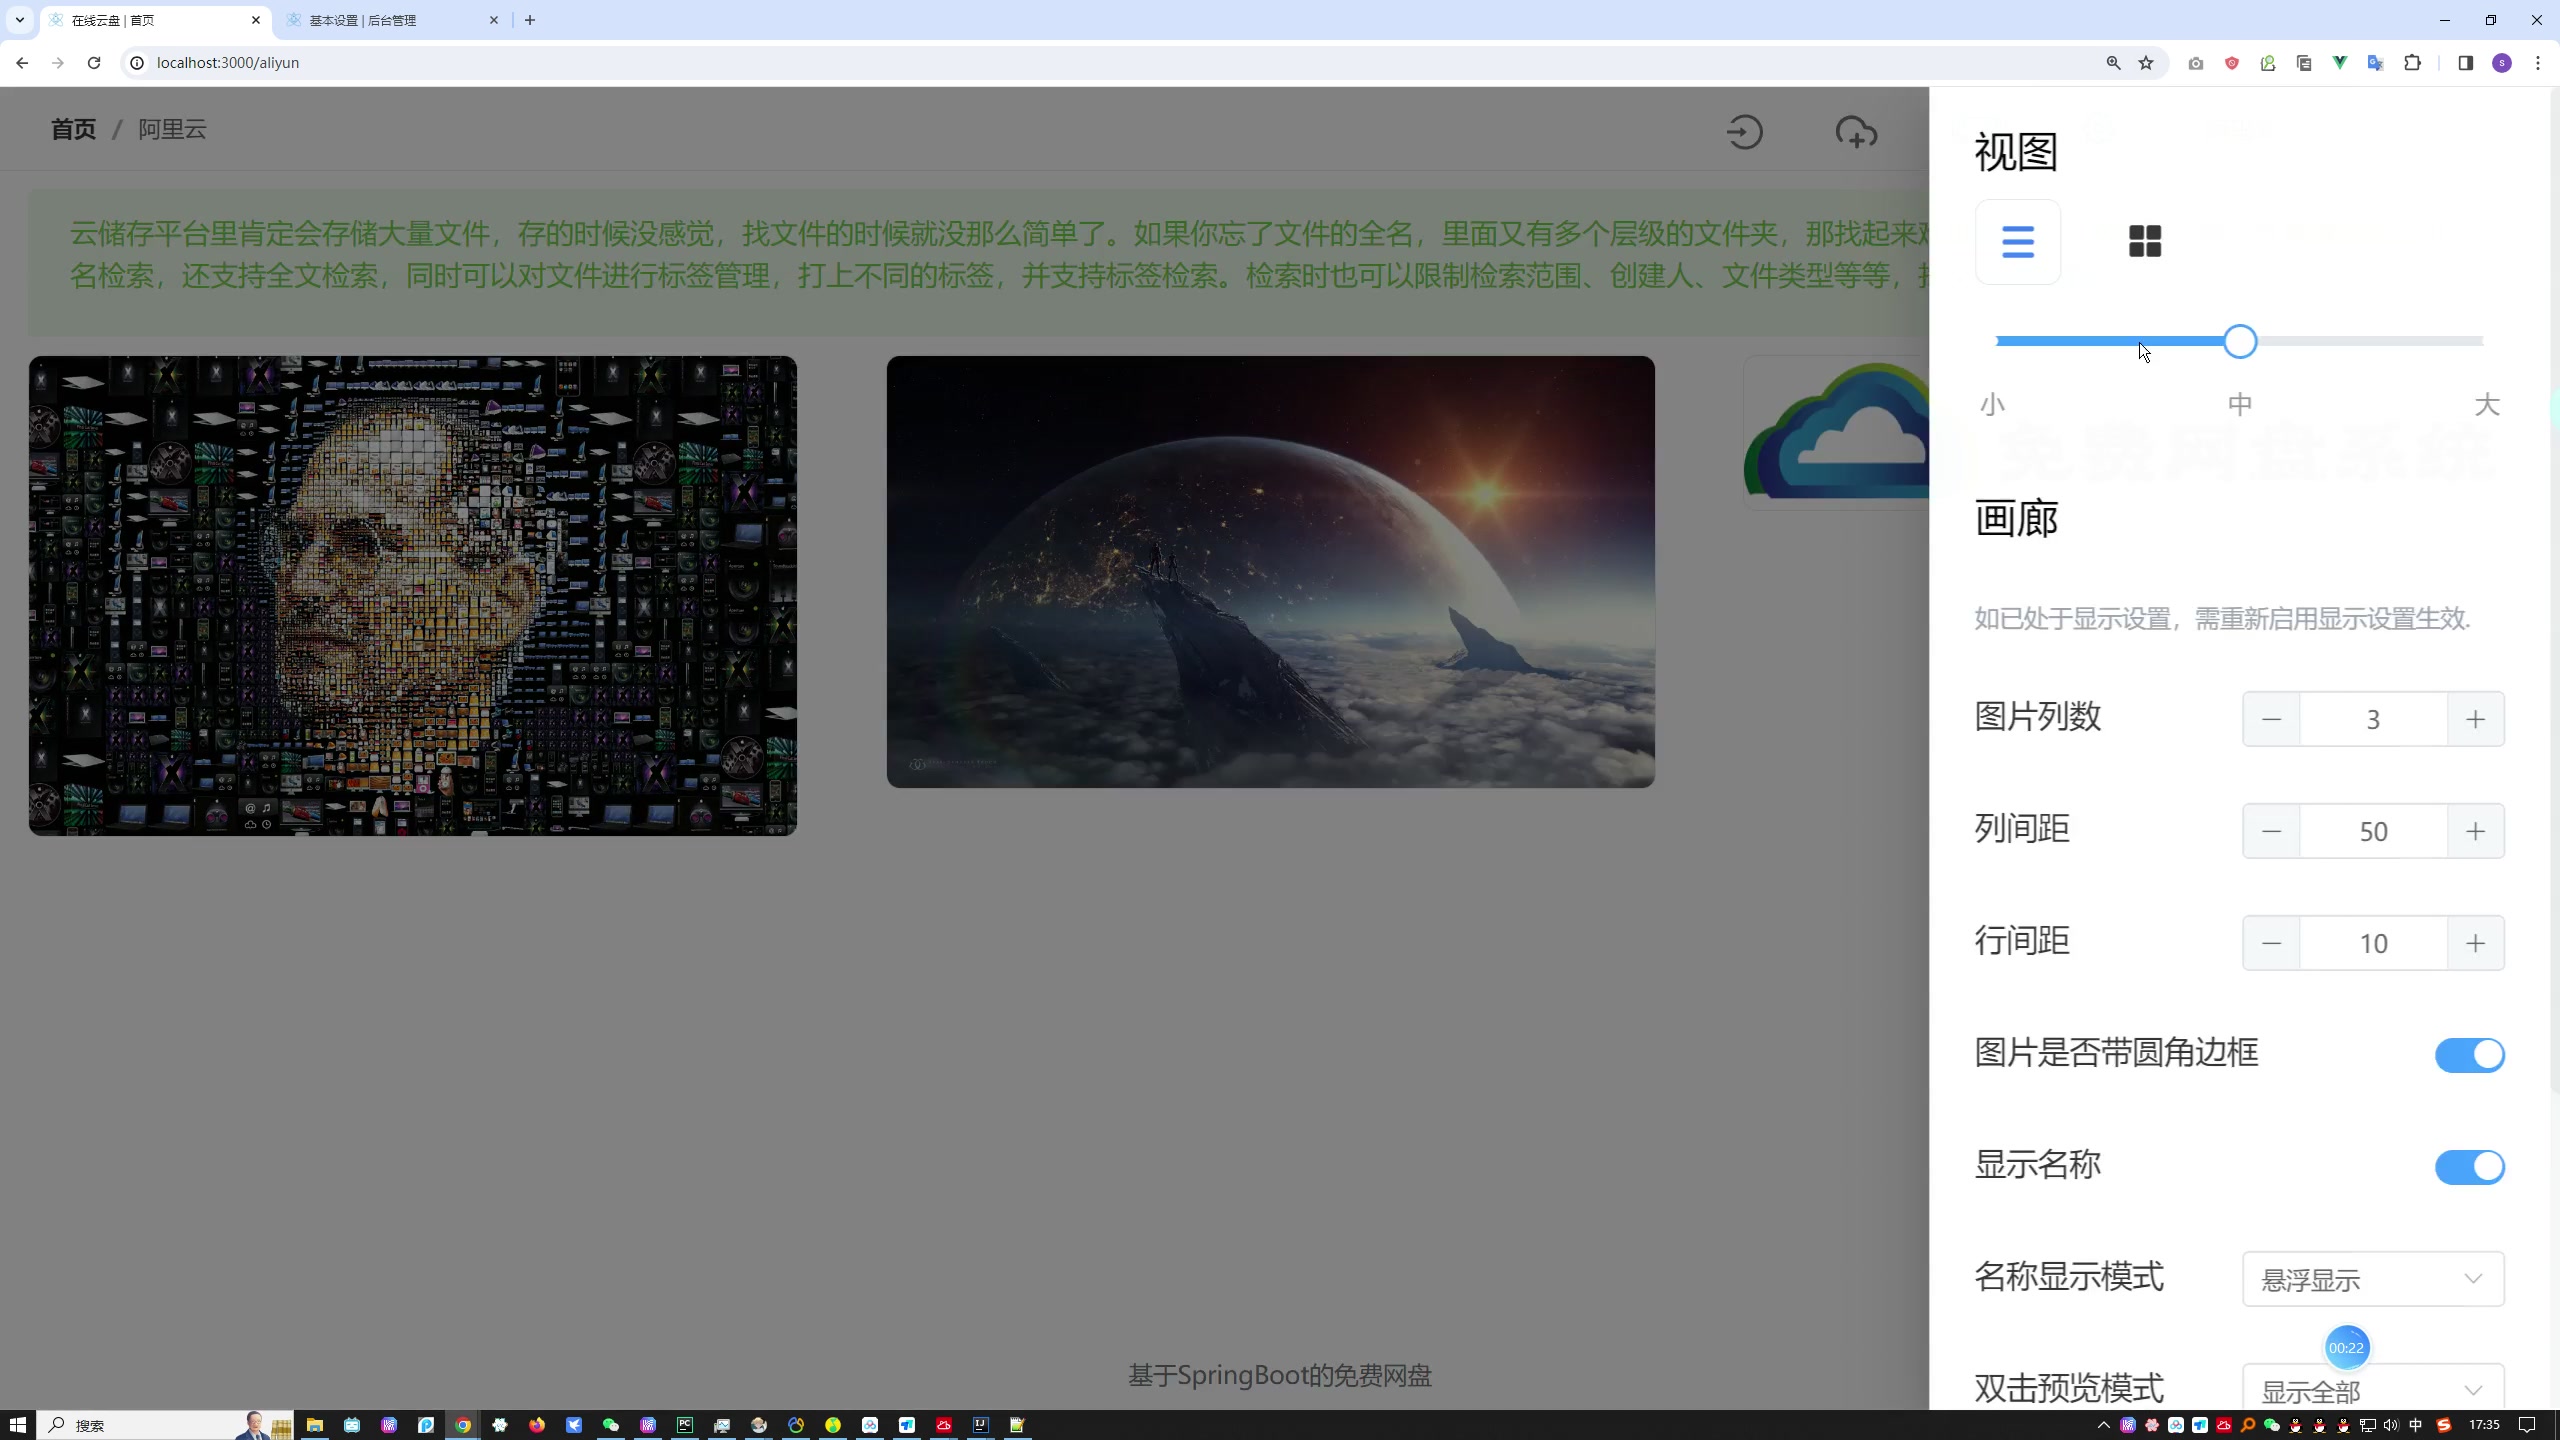Go back to previous page
2560x1440 pixels.
click(x=22, y=63)
